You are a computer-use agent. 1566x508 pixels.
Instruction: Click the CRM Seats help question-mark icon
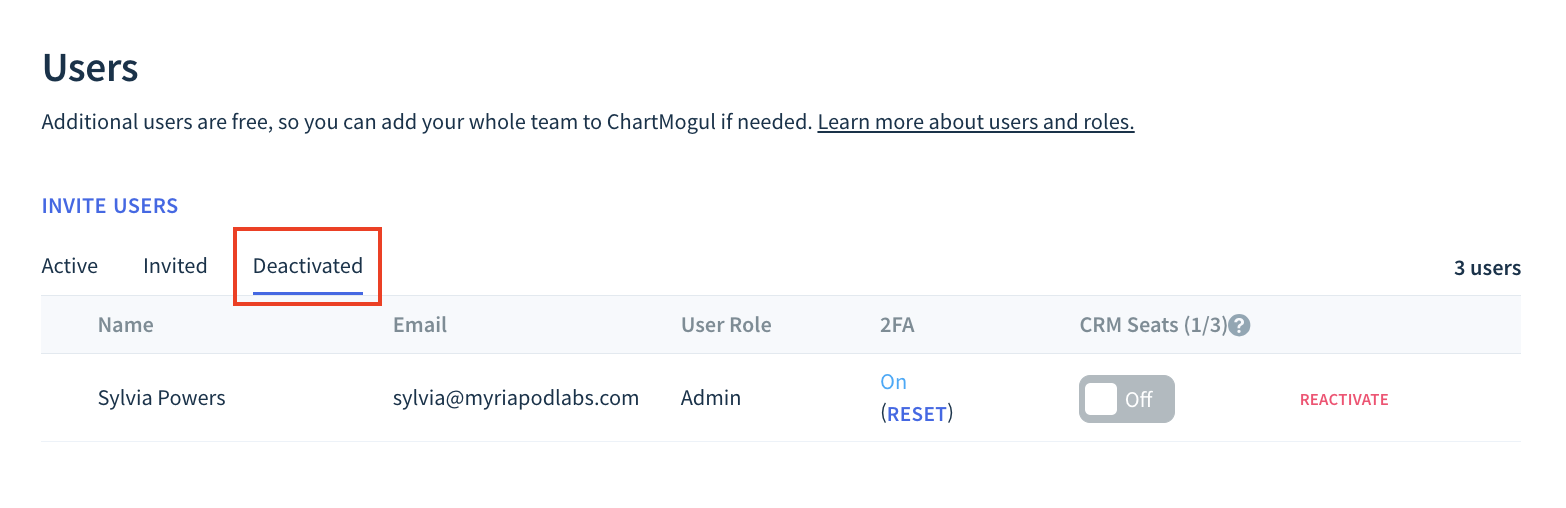pos(1239,325)
